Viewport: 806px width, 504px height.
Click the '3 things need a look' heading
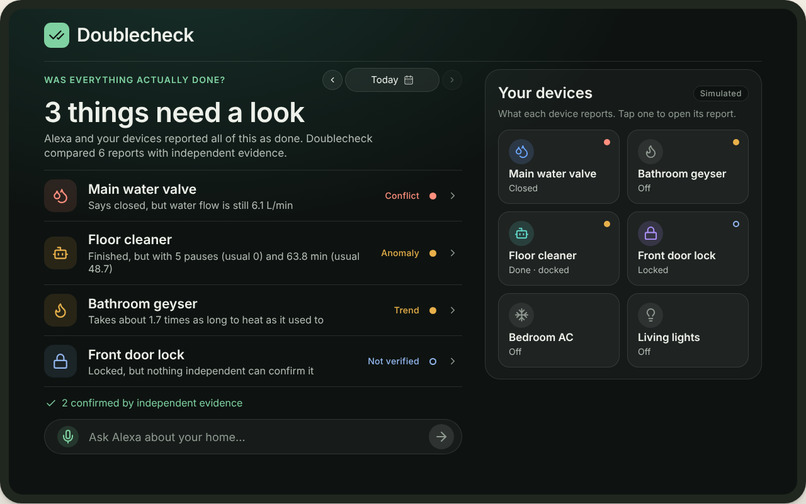174,113
